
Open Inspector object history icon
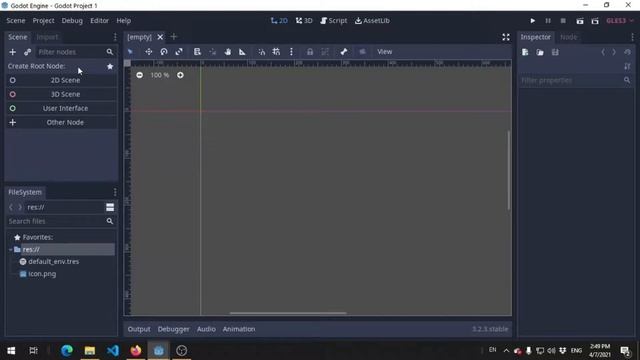627,52
